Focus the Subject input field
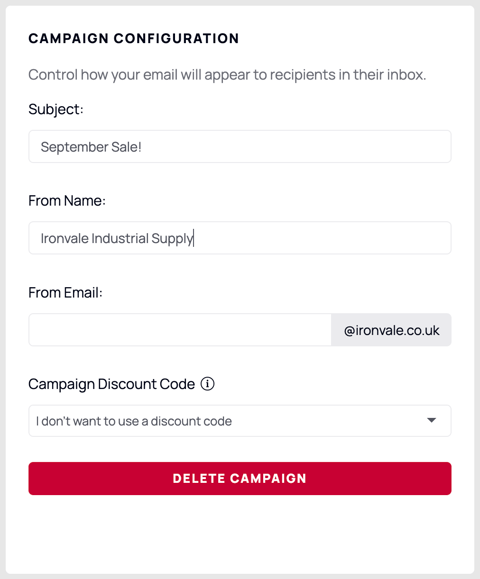480x579 pixels. click(x=240, y=147)
